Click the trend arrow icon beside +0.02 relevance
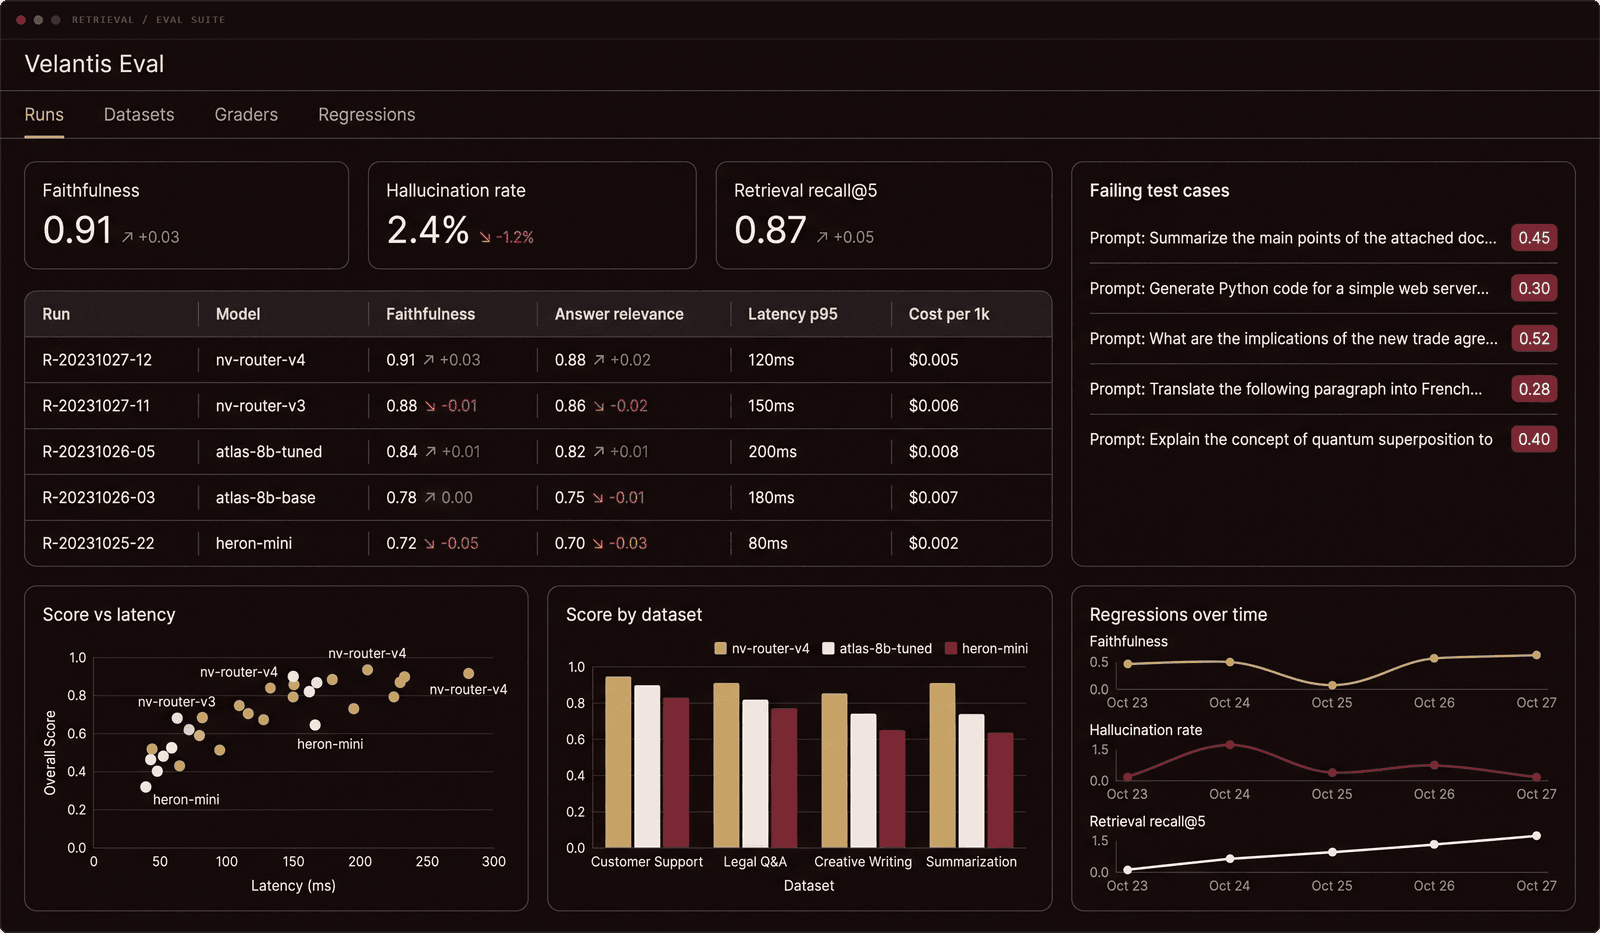This screenshot has width=1600, height=933. click(599, 360)
